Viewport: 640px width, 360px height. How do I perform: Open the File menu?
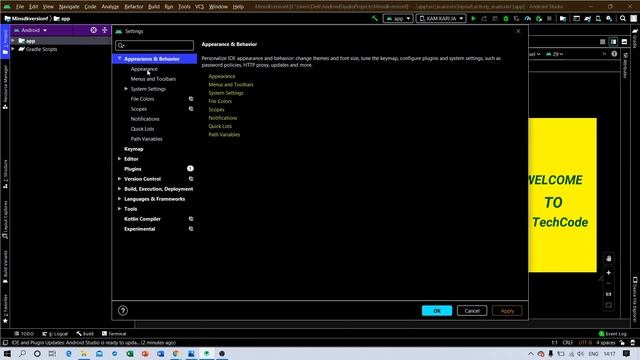[x=20, y=7]
